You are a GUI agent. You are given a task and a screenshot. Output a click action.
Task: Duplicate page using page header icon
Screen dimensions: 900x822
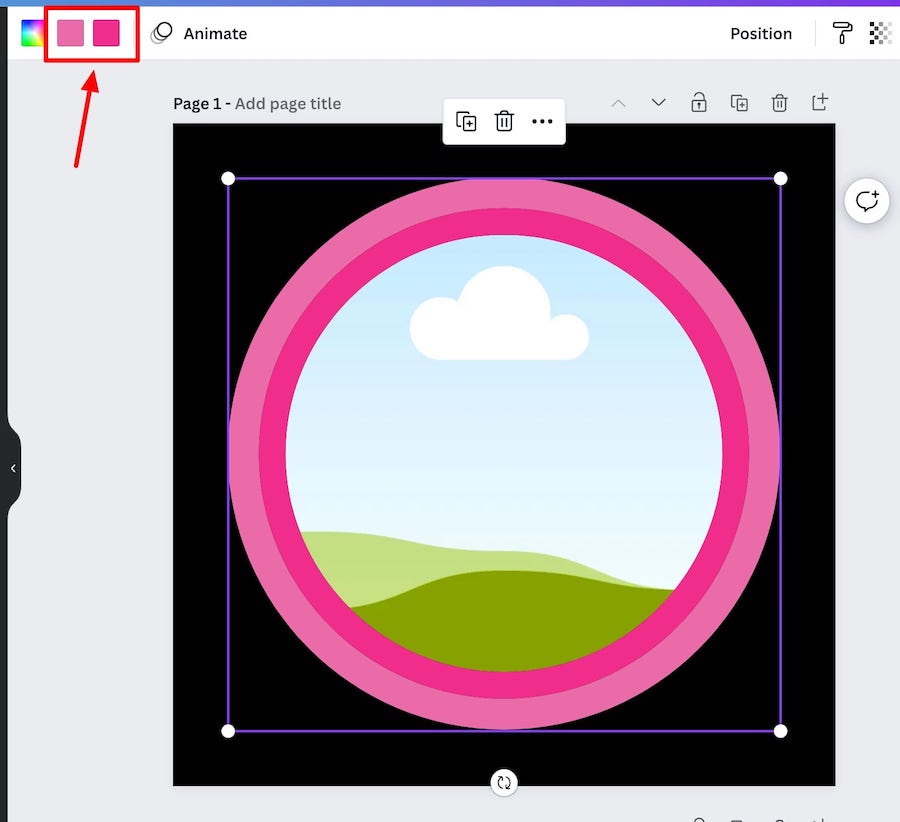tap(739, 103)
